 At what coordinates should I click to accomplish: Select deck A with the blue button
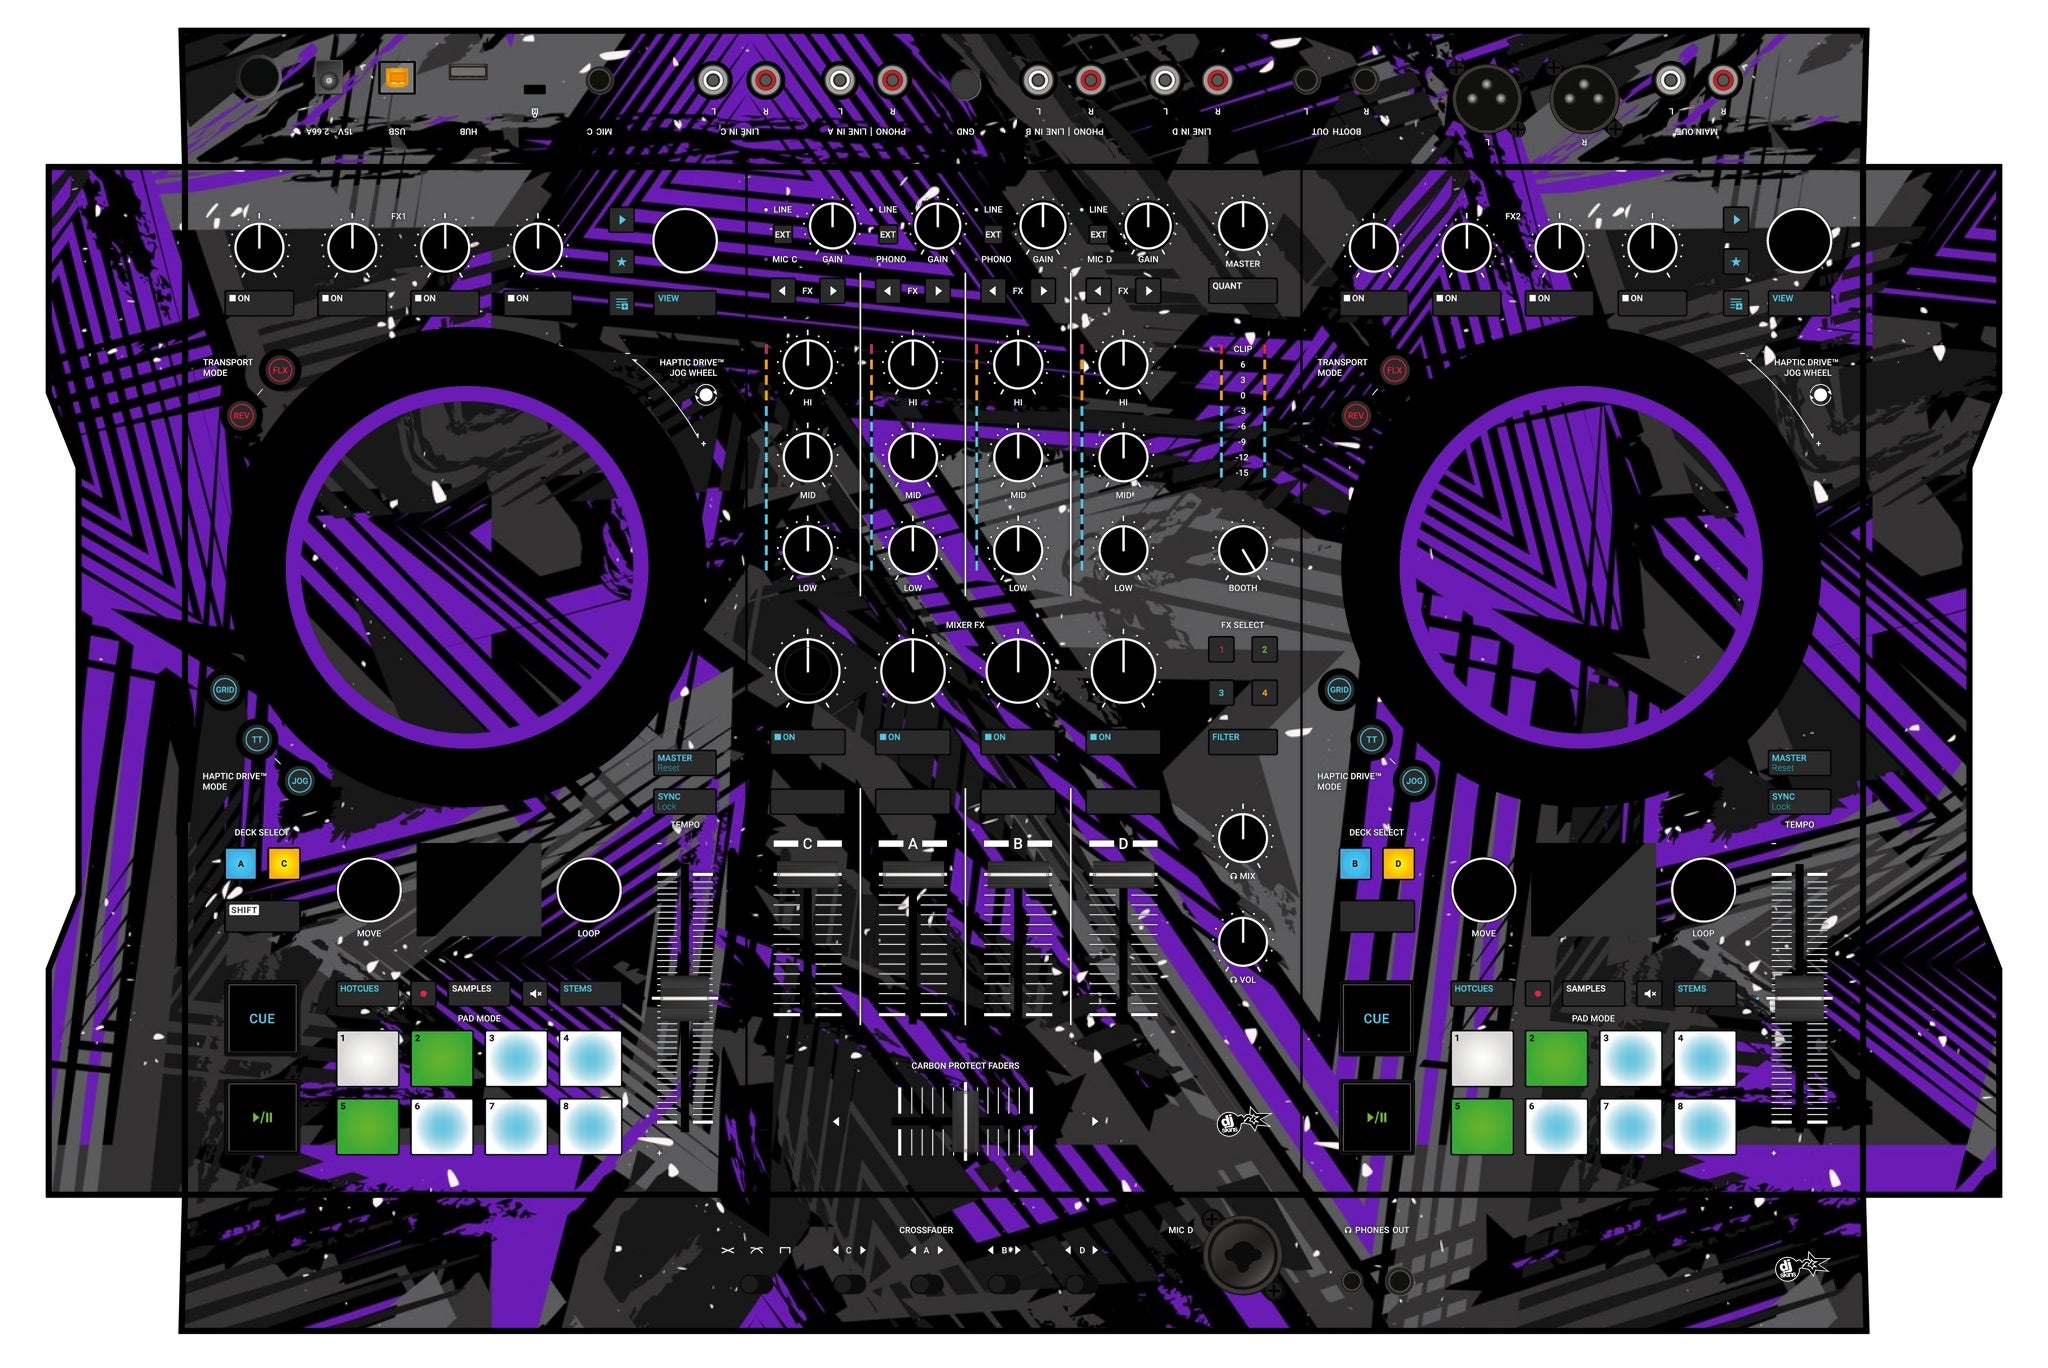[x=241, y=864]
